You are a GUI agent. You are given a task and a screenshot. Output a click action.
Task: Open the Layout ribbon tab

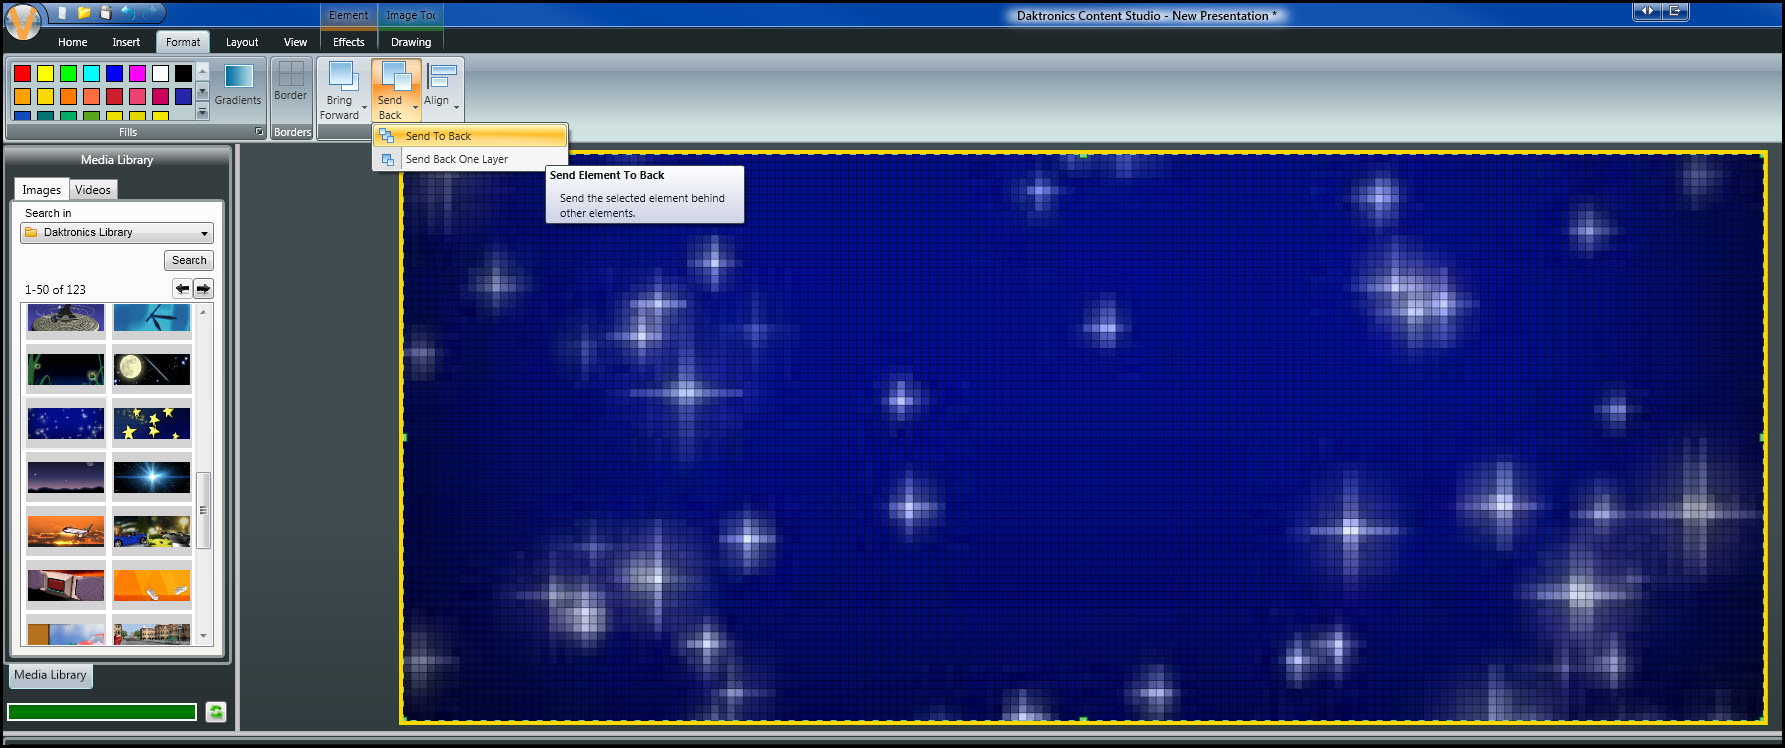point(242,42)
